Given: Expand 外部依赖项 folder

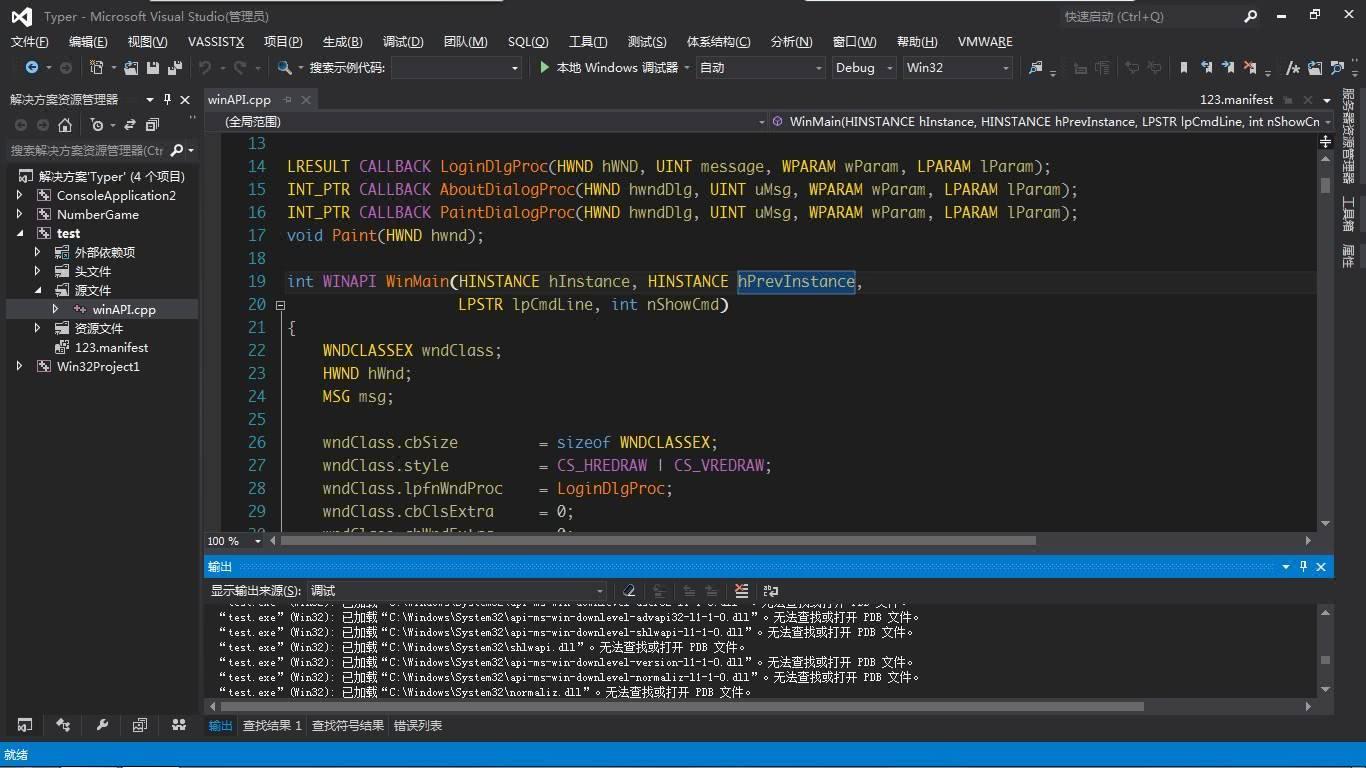Looking at the screenshot, I should tap(38, 252).
